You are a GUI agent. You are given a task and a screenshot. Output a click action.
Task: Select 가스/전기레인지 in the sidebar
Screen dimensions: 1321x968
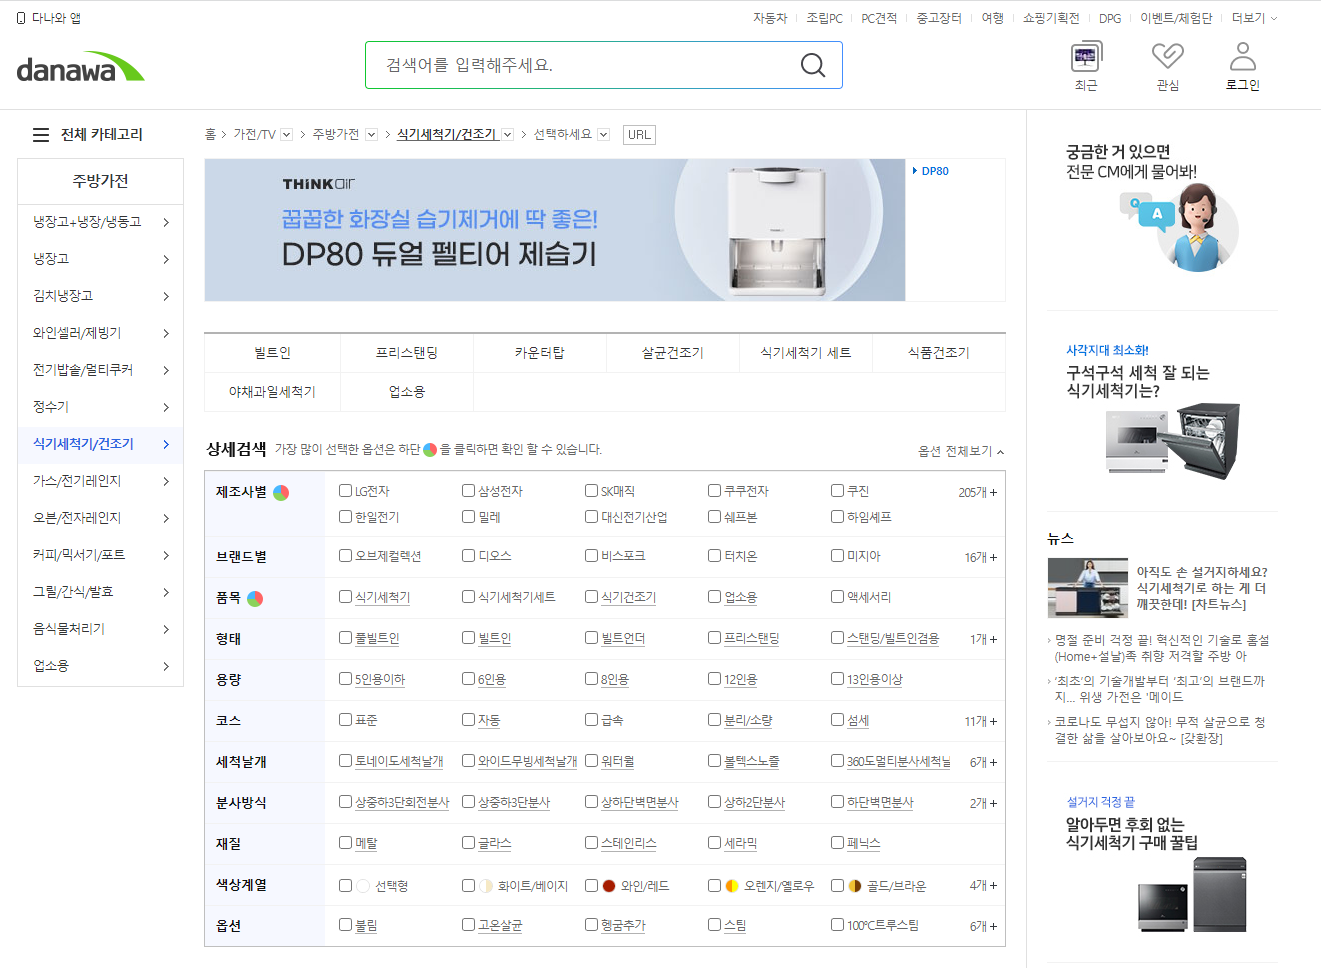(x=100, y=481)
